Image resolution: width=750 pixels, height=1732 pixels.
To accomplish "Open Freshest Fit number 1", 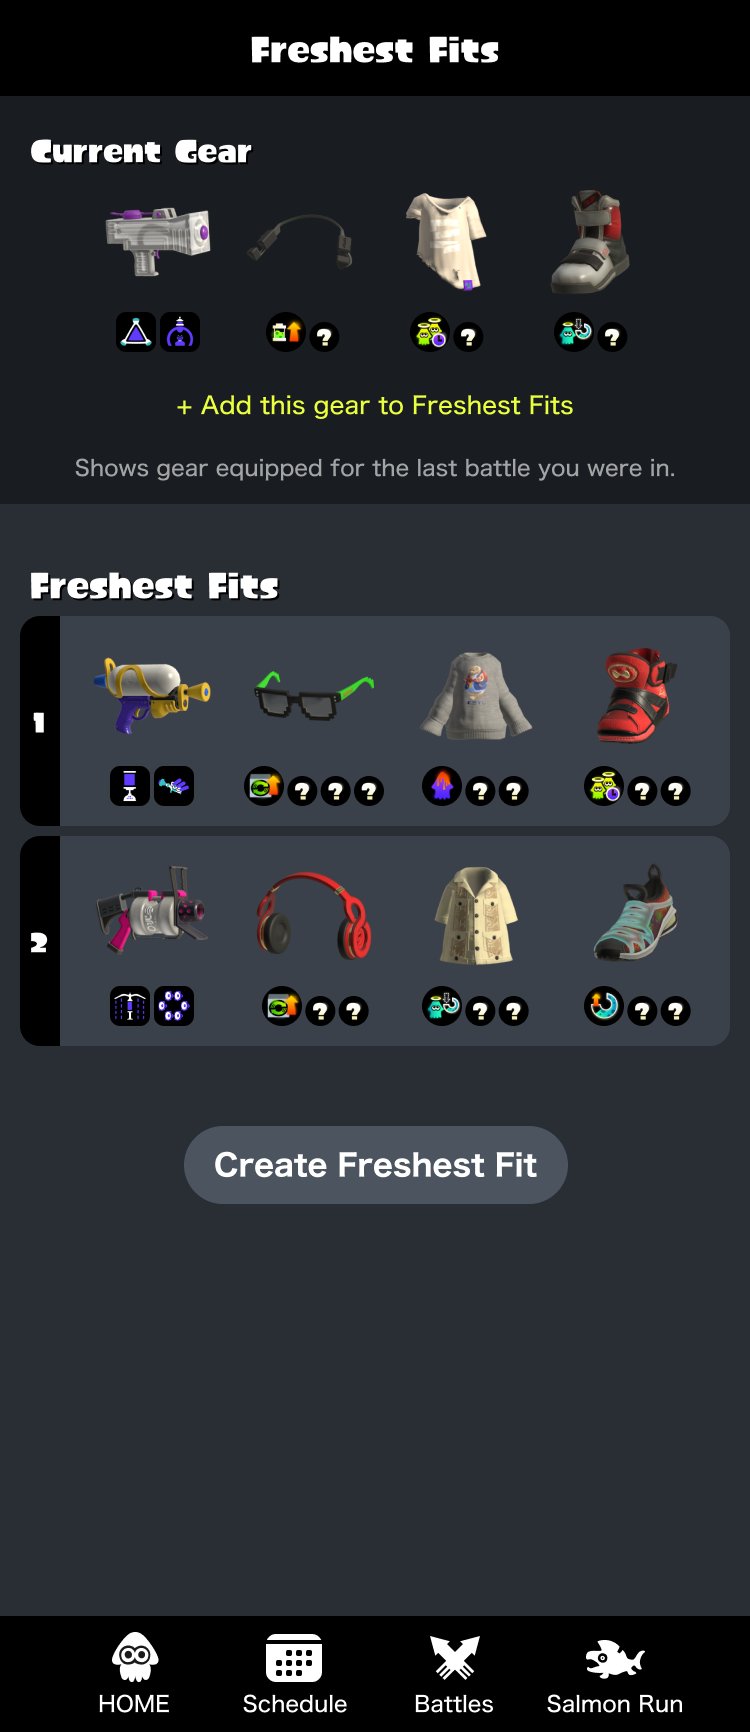I will 375,721.
